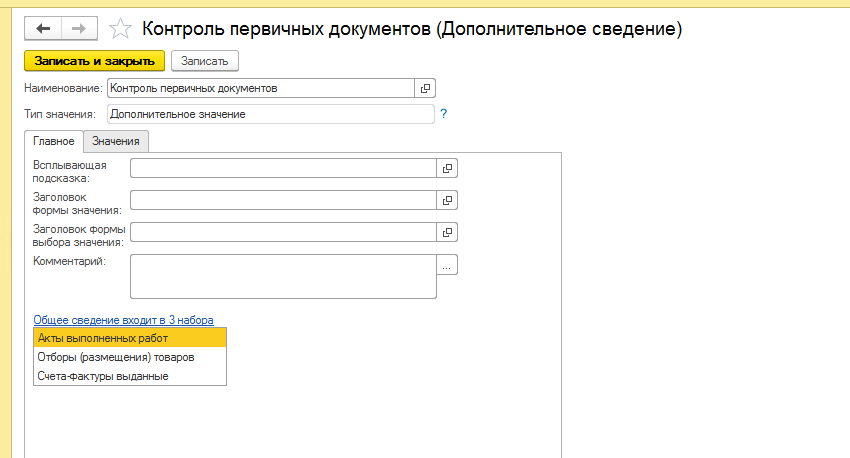The width and height of the screenshot is (850, 458).
Task: Click the Тип значения field
Action: [271, 114]
